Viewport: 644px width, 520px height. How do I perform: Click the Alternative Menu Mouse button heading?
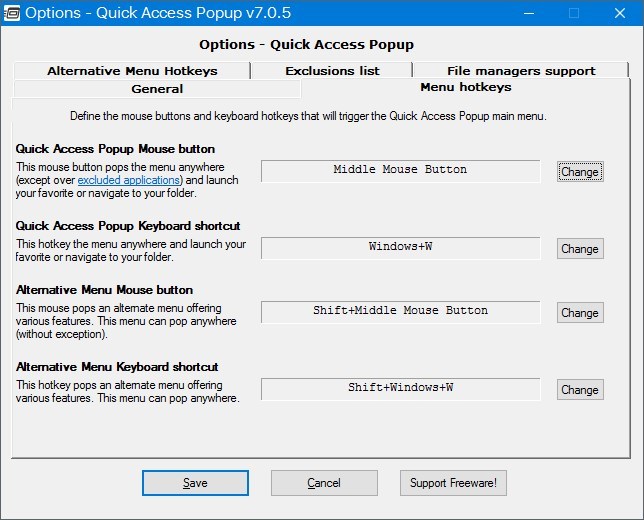[x=104, y=290]
